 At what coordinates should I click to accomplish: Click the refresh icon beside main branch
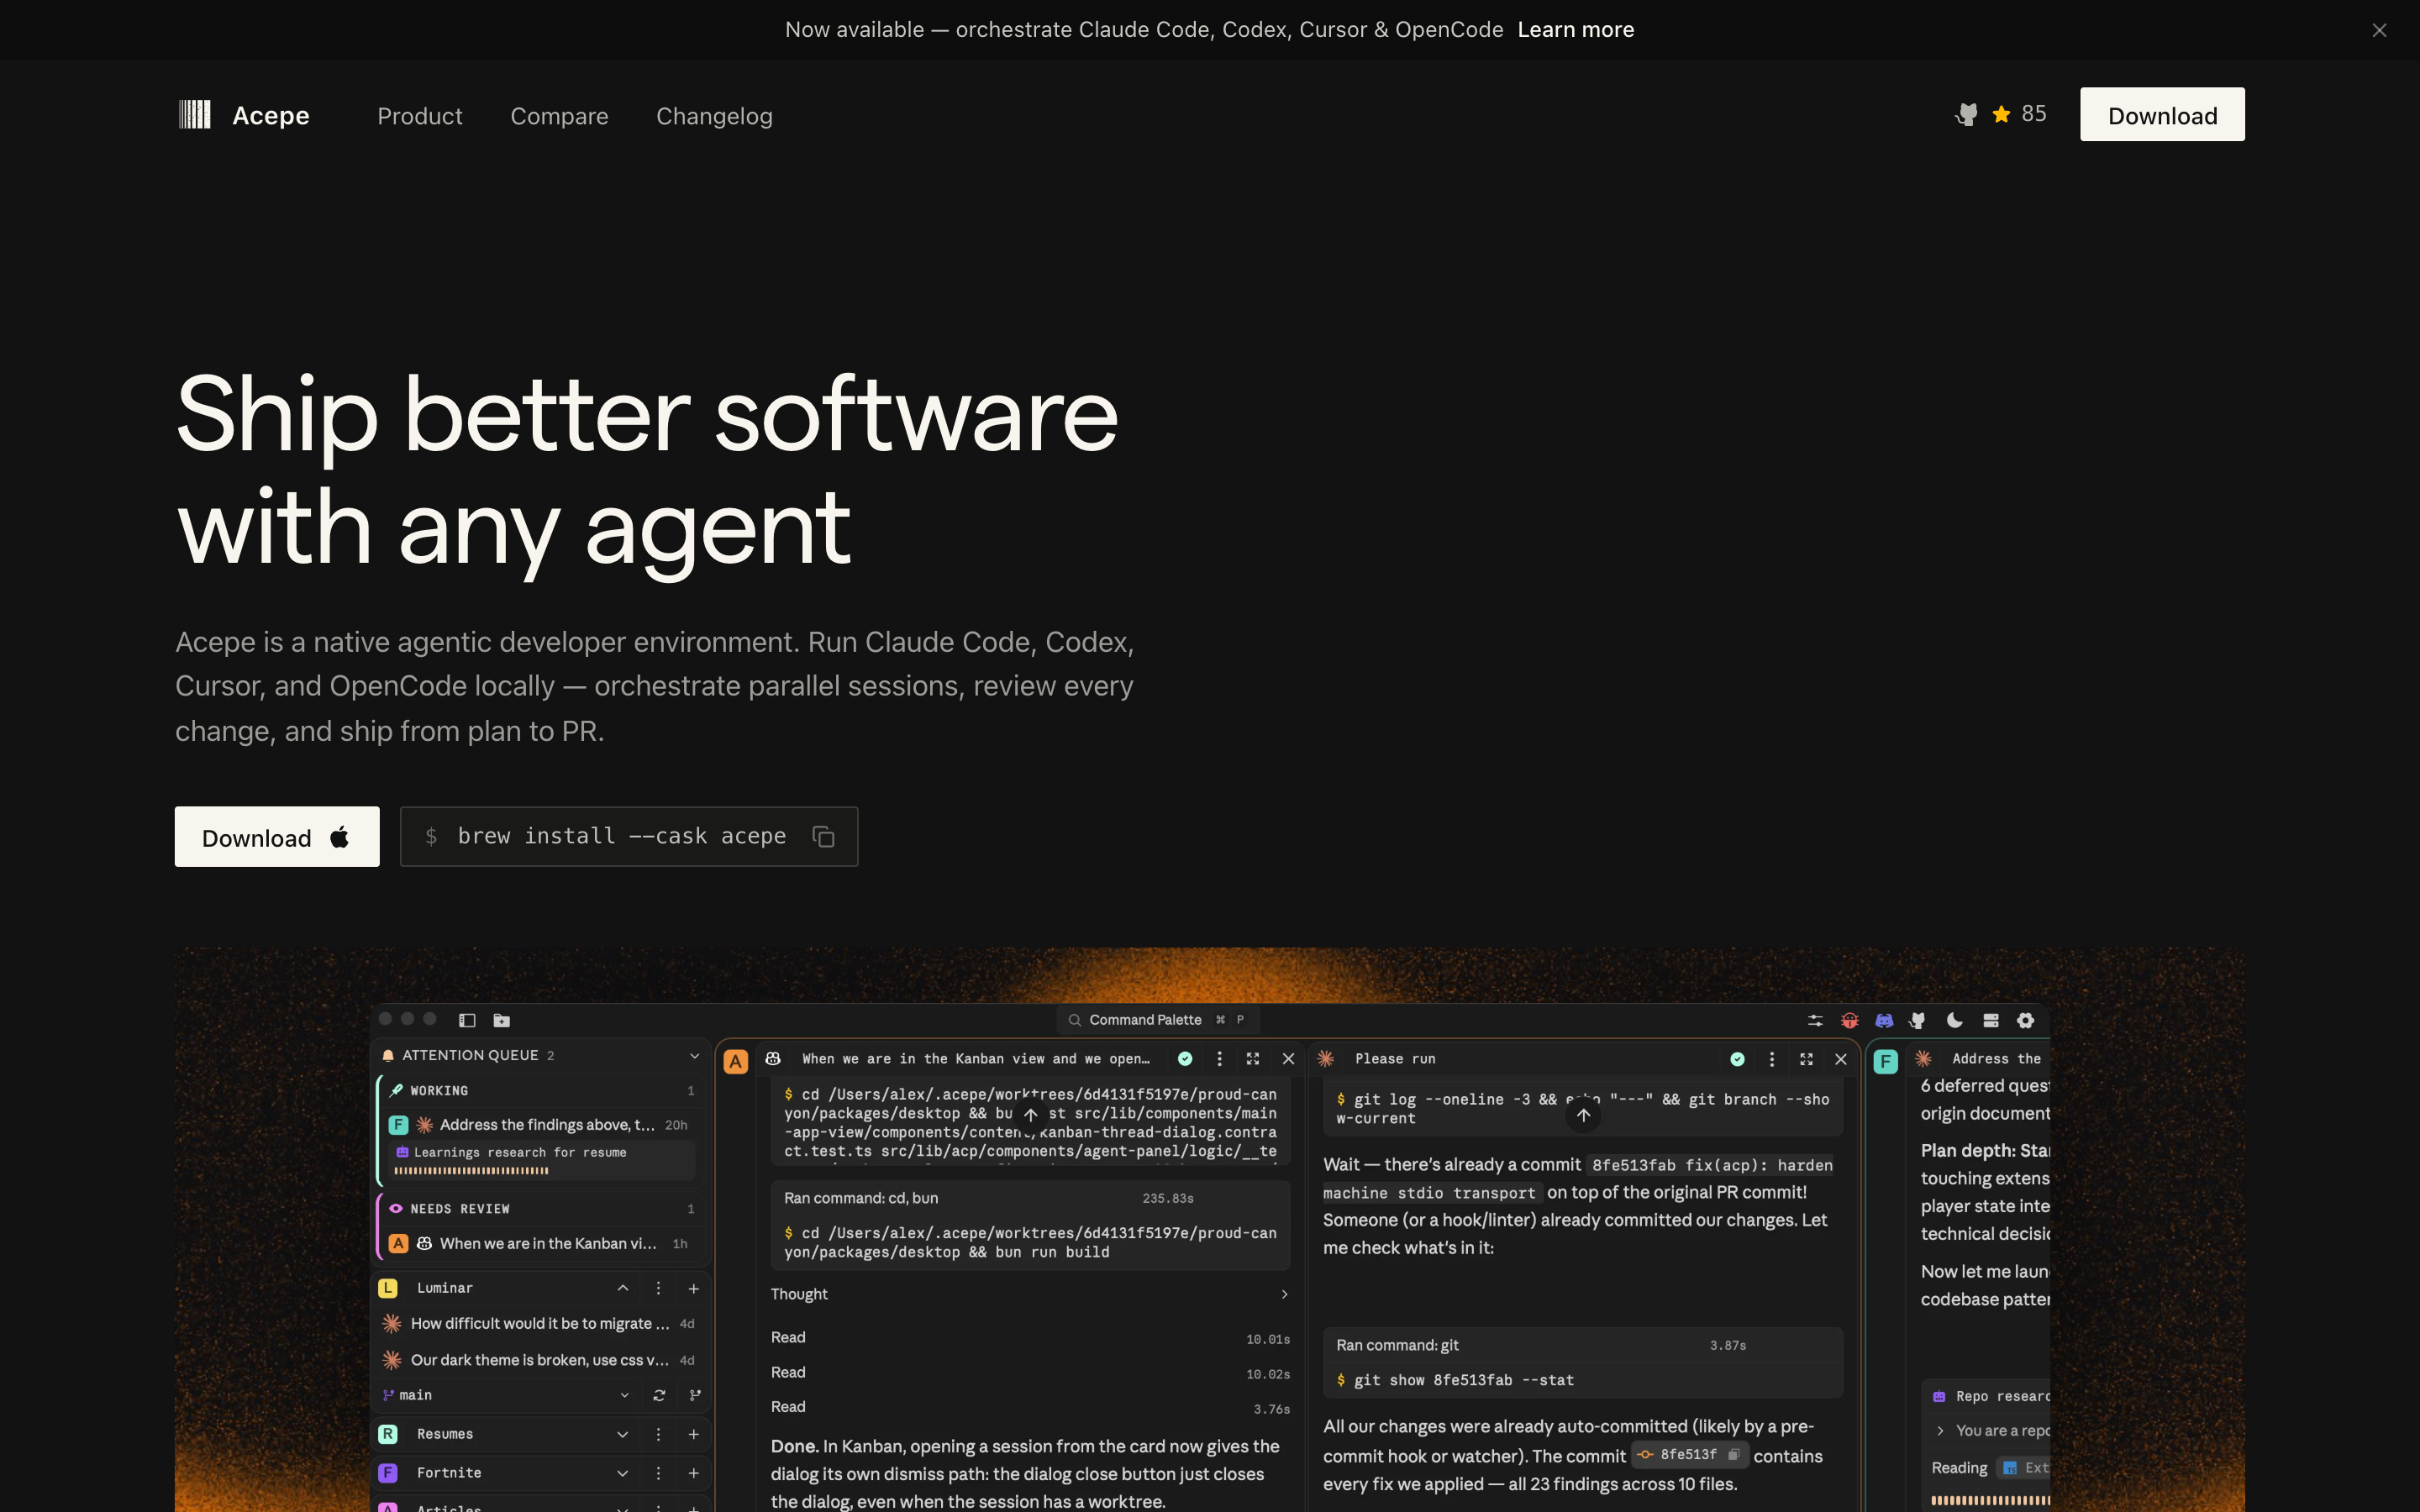pyautogui.click(x=659, y=1395)
